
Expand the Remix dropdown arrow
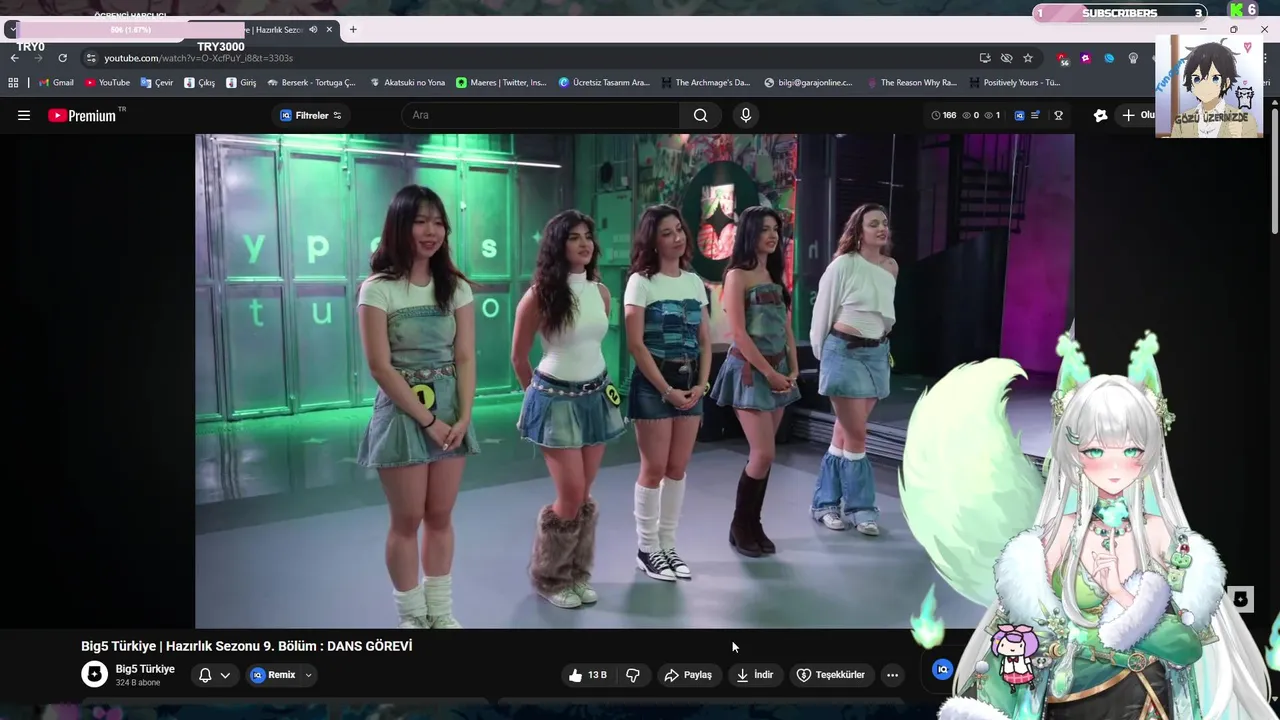tap(308, 675)
